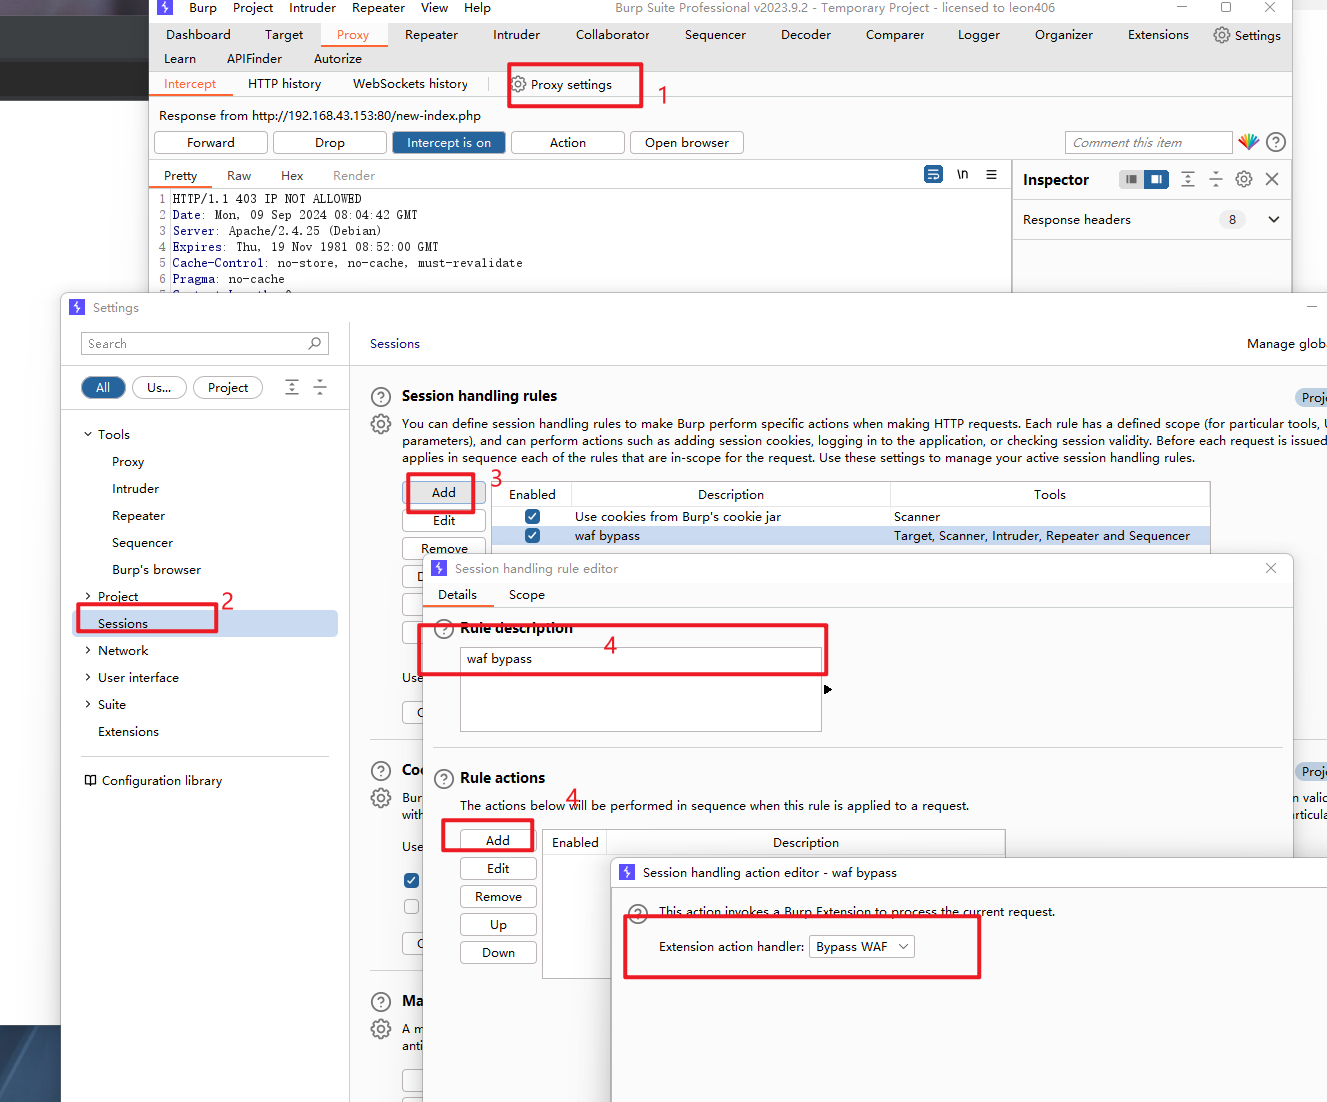Switch to Raw view tab
The width and height of the screenshot is (1327, 1102).
pyautogui.click(x=239, y=175)
